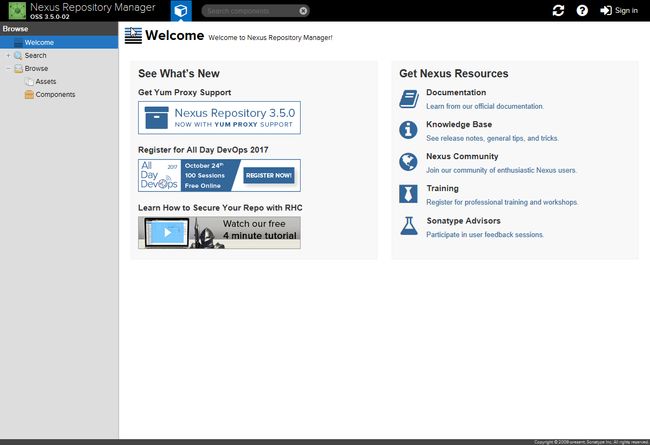Click Register for All Day DevOps 2017 heading
650x445 pixels.
203,150
